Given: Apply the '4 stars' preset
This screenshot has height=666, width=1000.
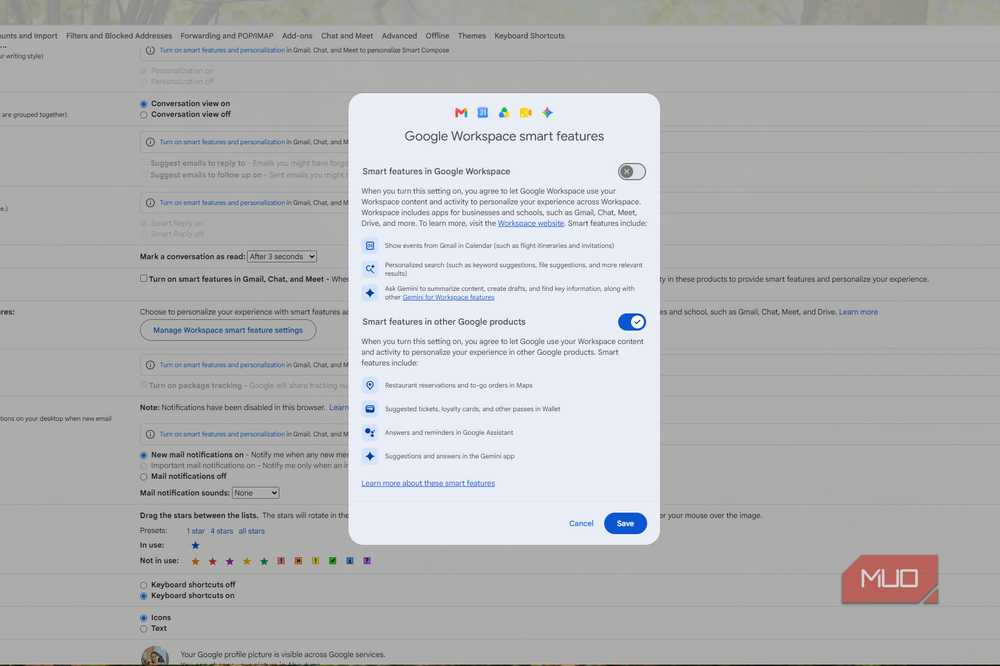Looking at the screenshot, I should (222, 531).
